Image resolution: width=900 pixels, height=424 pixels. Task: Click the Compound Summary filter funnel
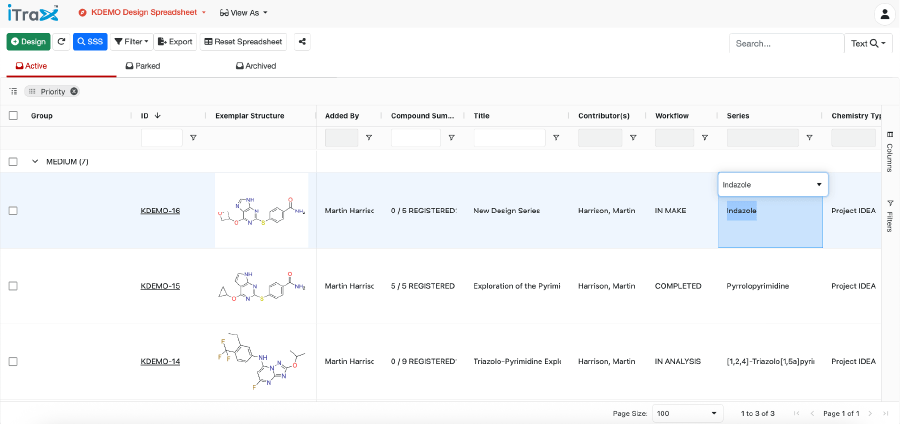pos(452,138)
